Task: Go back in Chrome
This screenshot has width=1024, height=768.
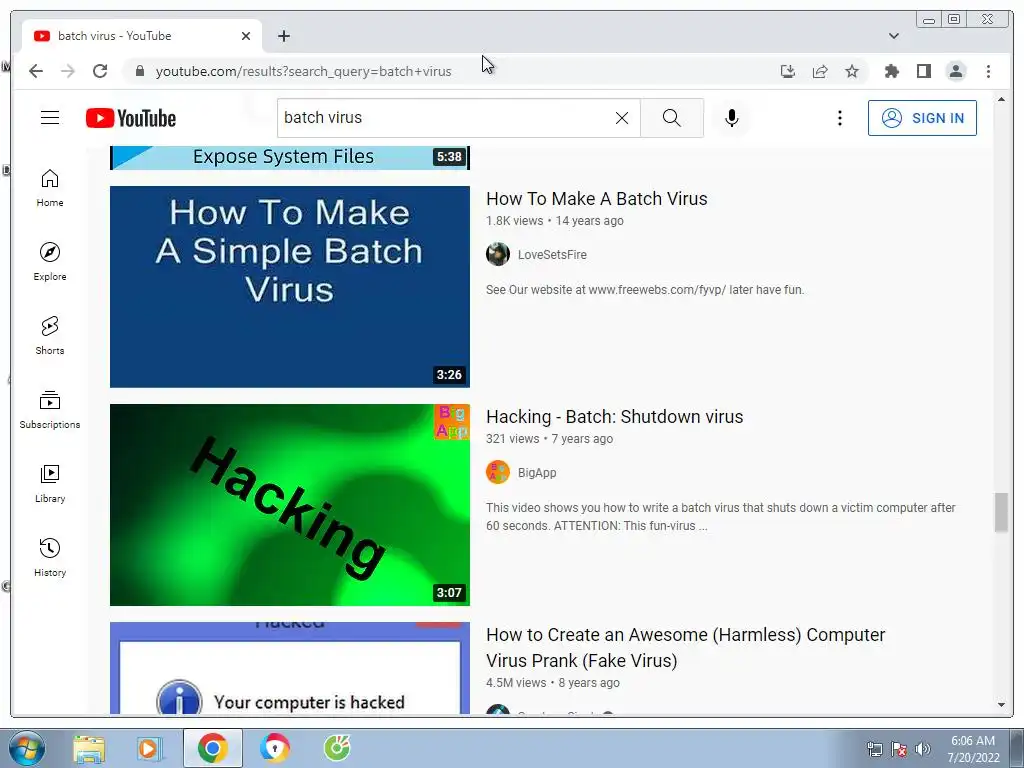Action: [x=36, y=71]
